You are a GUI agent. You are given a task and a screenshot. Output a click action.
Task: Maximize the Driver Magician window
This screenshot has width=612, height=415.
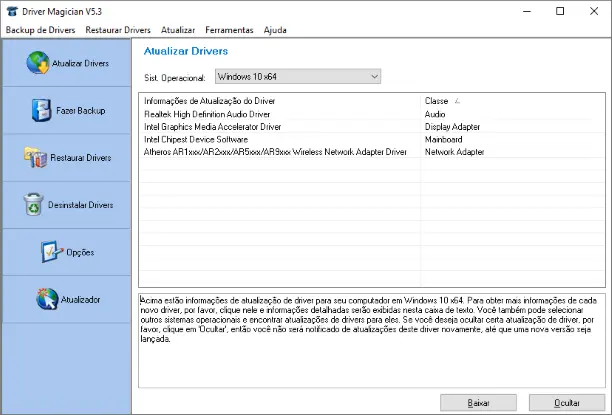(560, 11)
